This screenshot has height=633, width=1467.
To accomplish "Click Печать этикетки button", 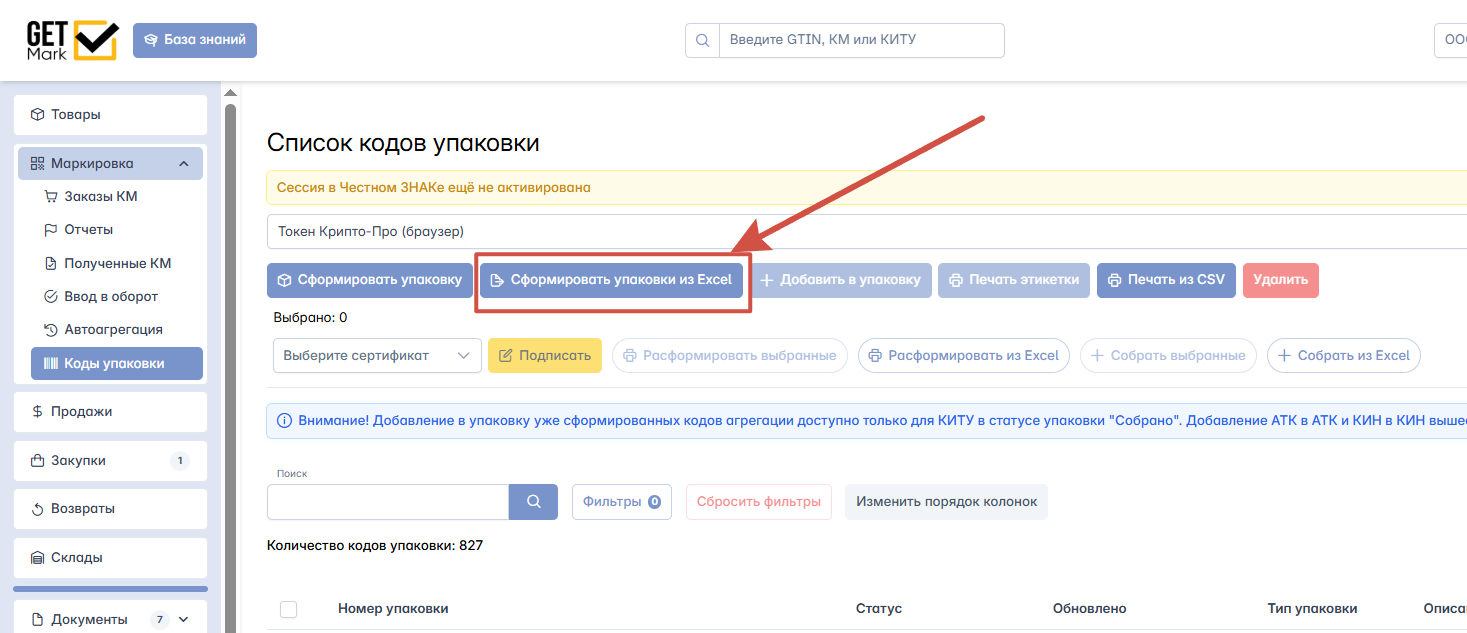I will point(1014,280).
